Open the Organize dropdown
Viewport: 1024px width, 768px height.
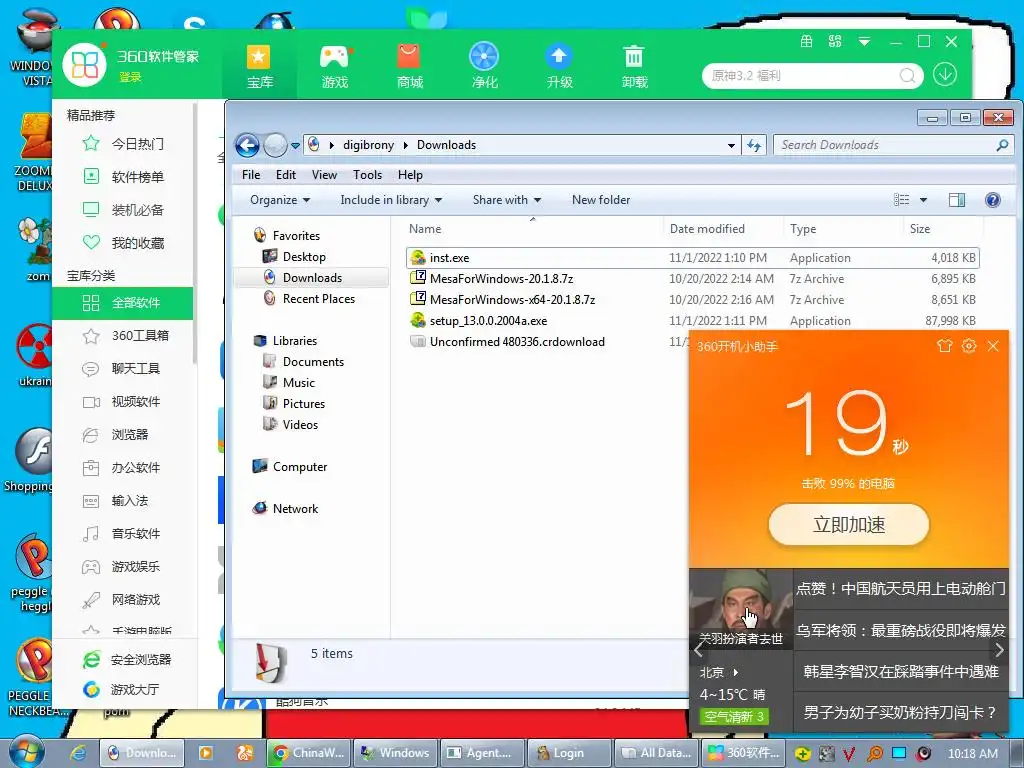tap(280, 200)
